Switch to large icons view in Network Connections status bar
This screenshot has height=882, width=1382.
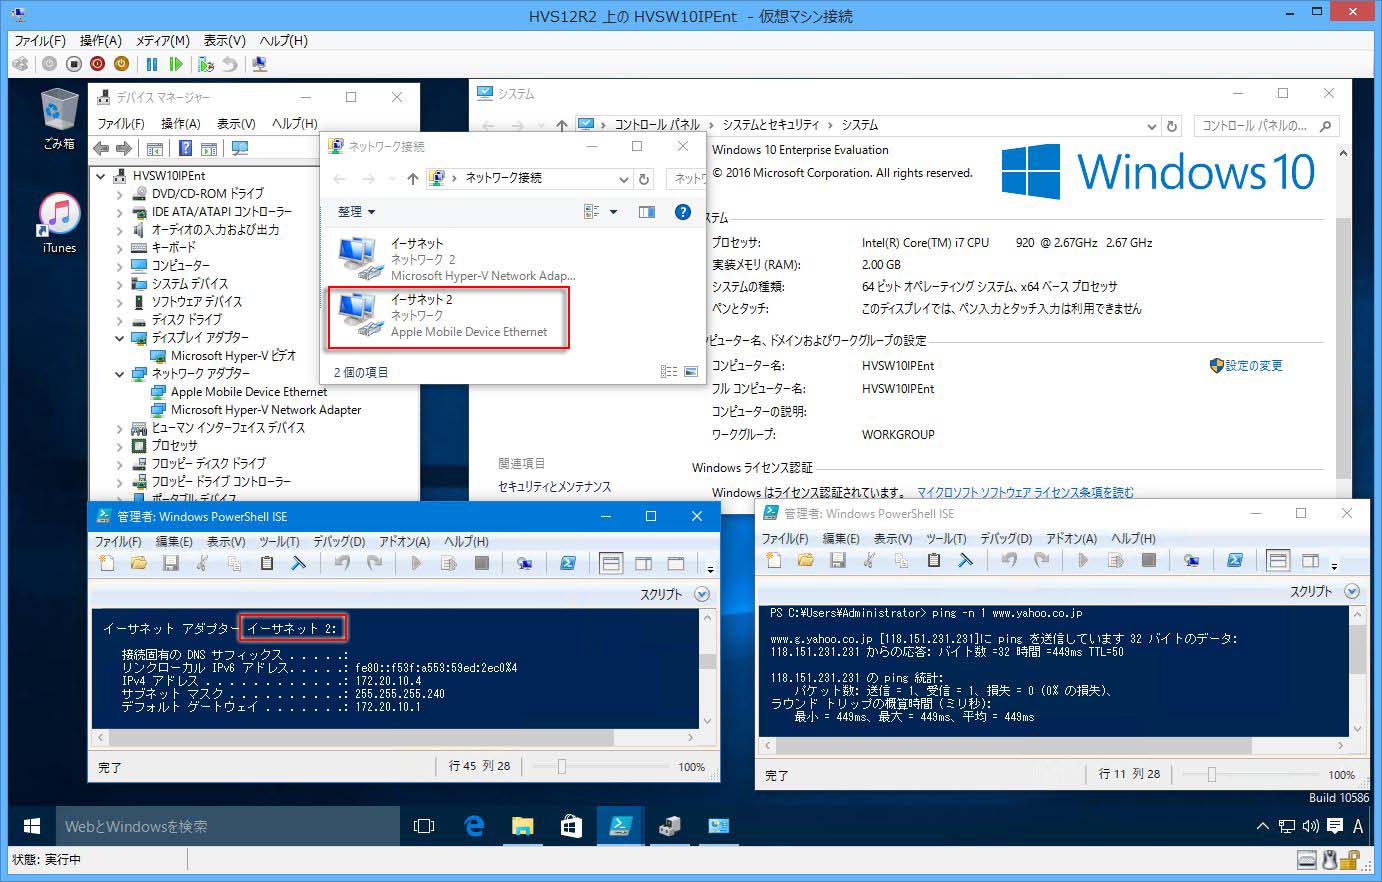pyautogui.click(x=691, y=372)
